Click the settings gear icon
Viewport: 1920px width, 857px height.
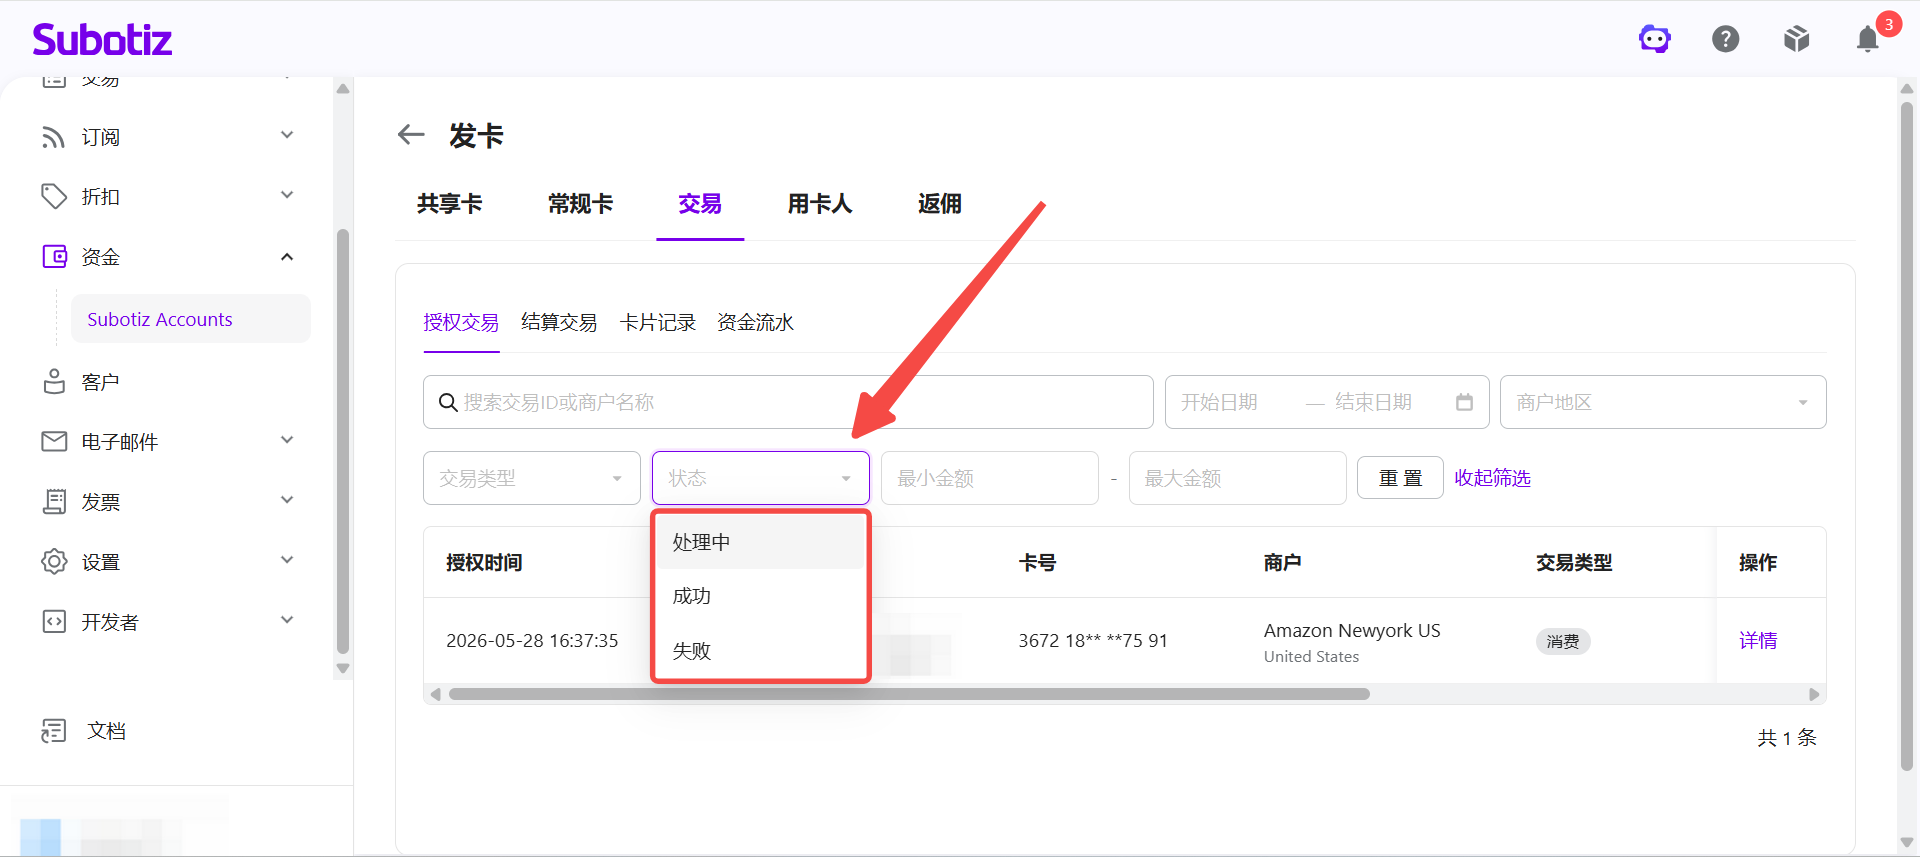coord(54,562)
